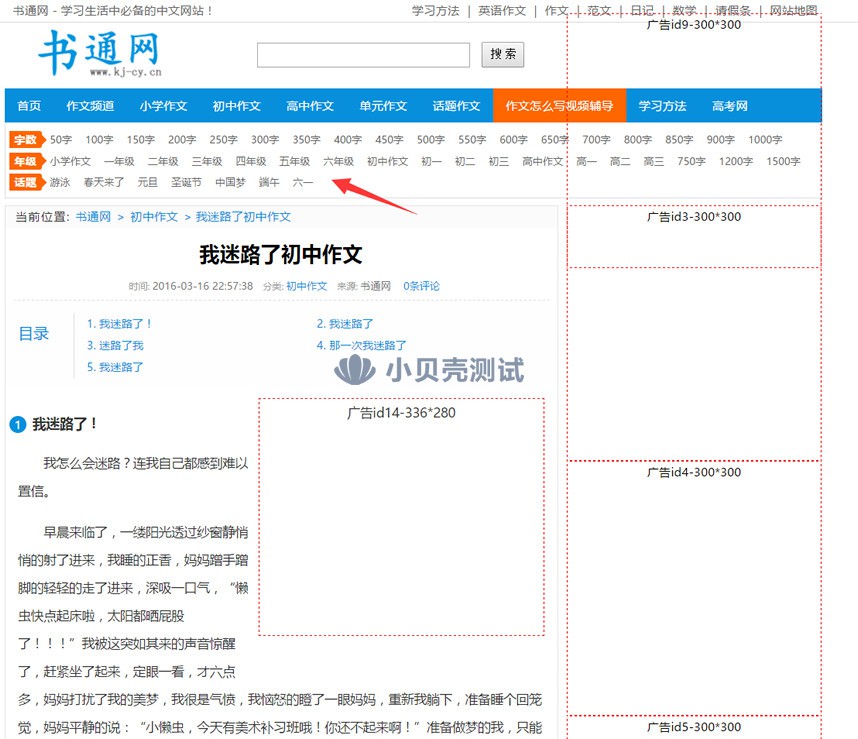Focus the search text box

point(363,55)
